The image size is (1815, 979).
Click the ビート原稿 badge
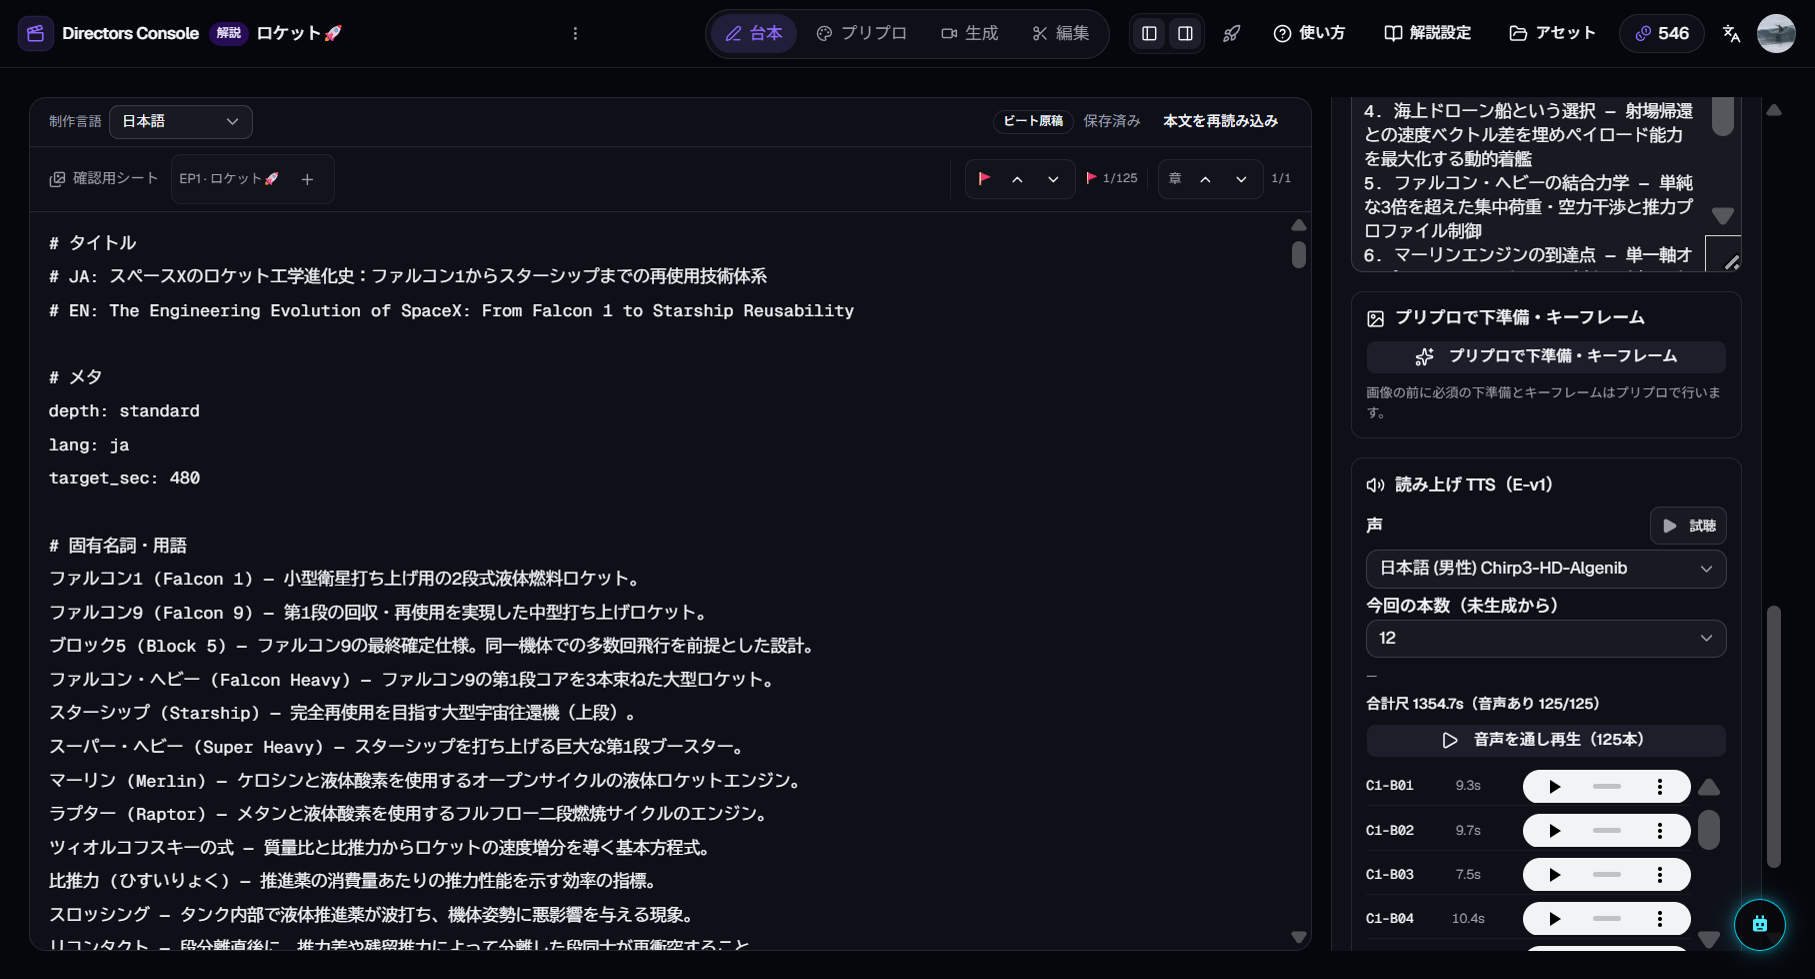[x=1033, y=121]
